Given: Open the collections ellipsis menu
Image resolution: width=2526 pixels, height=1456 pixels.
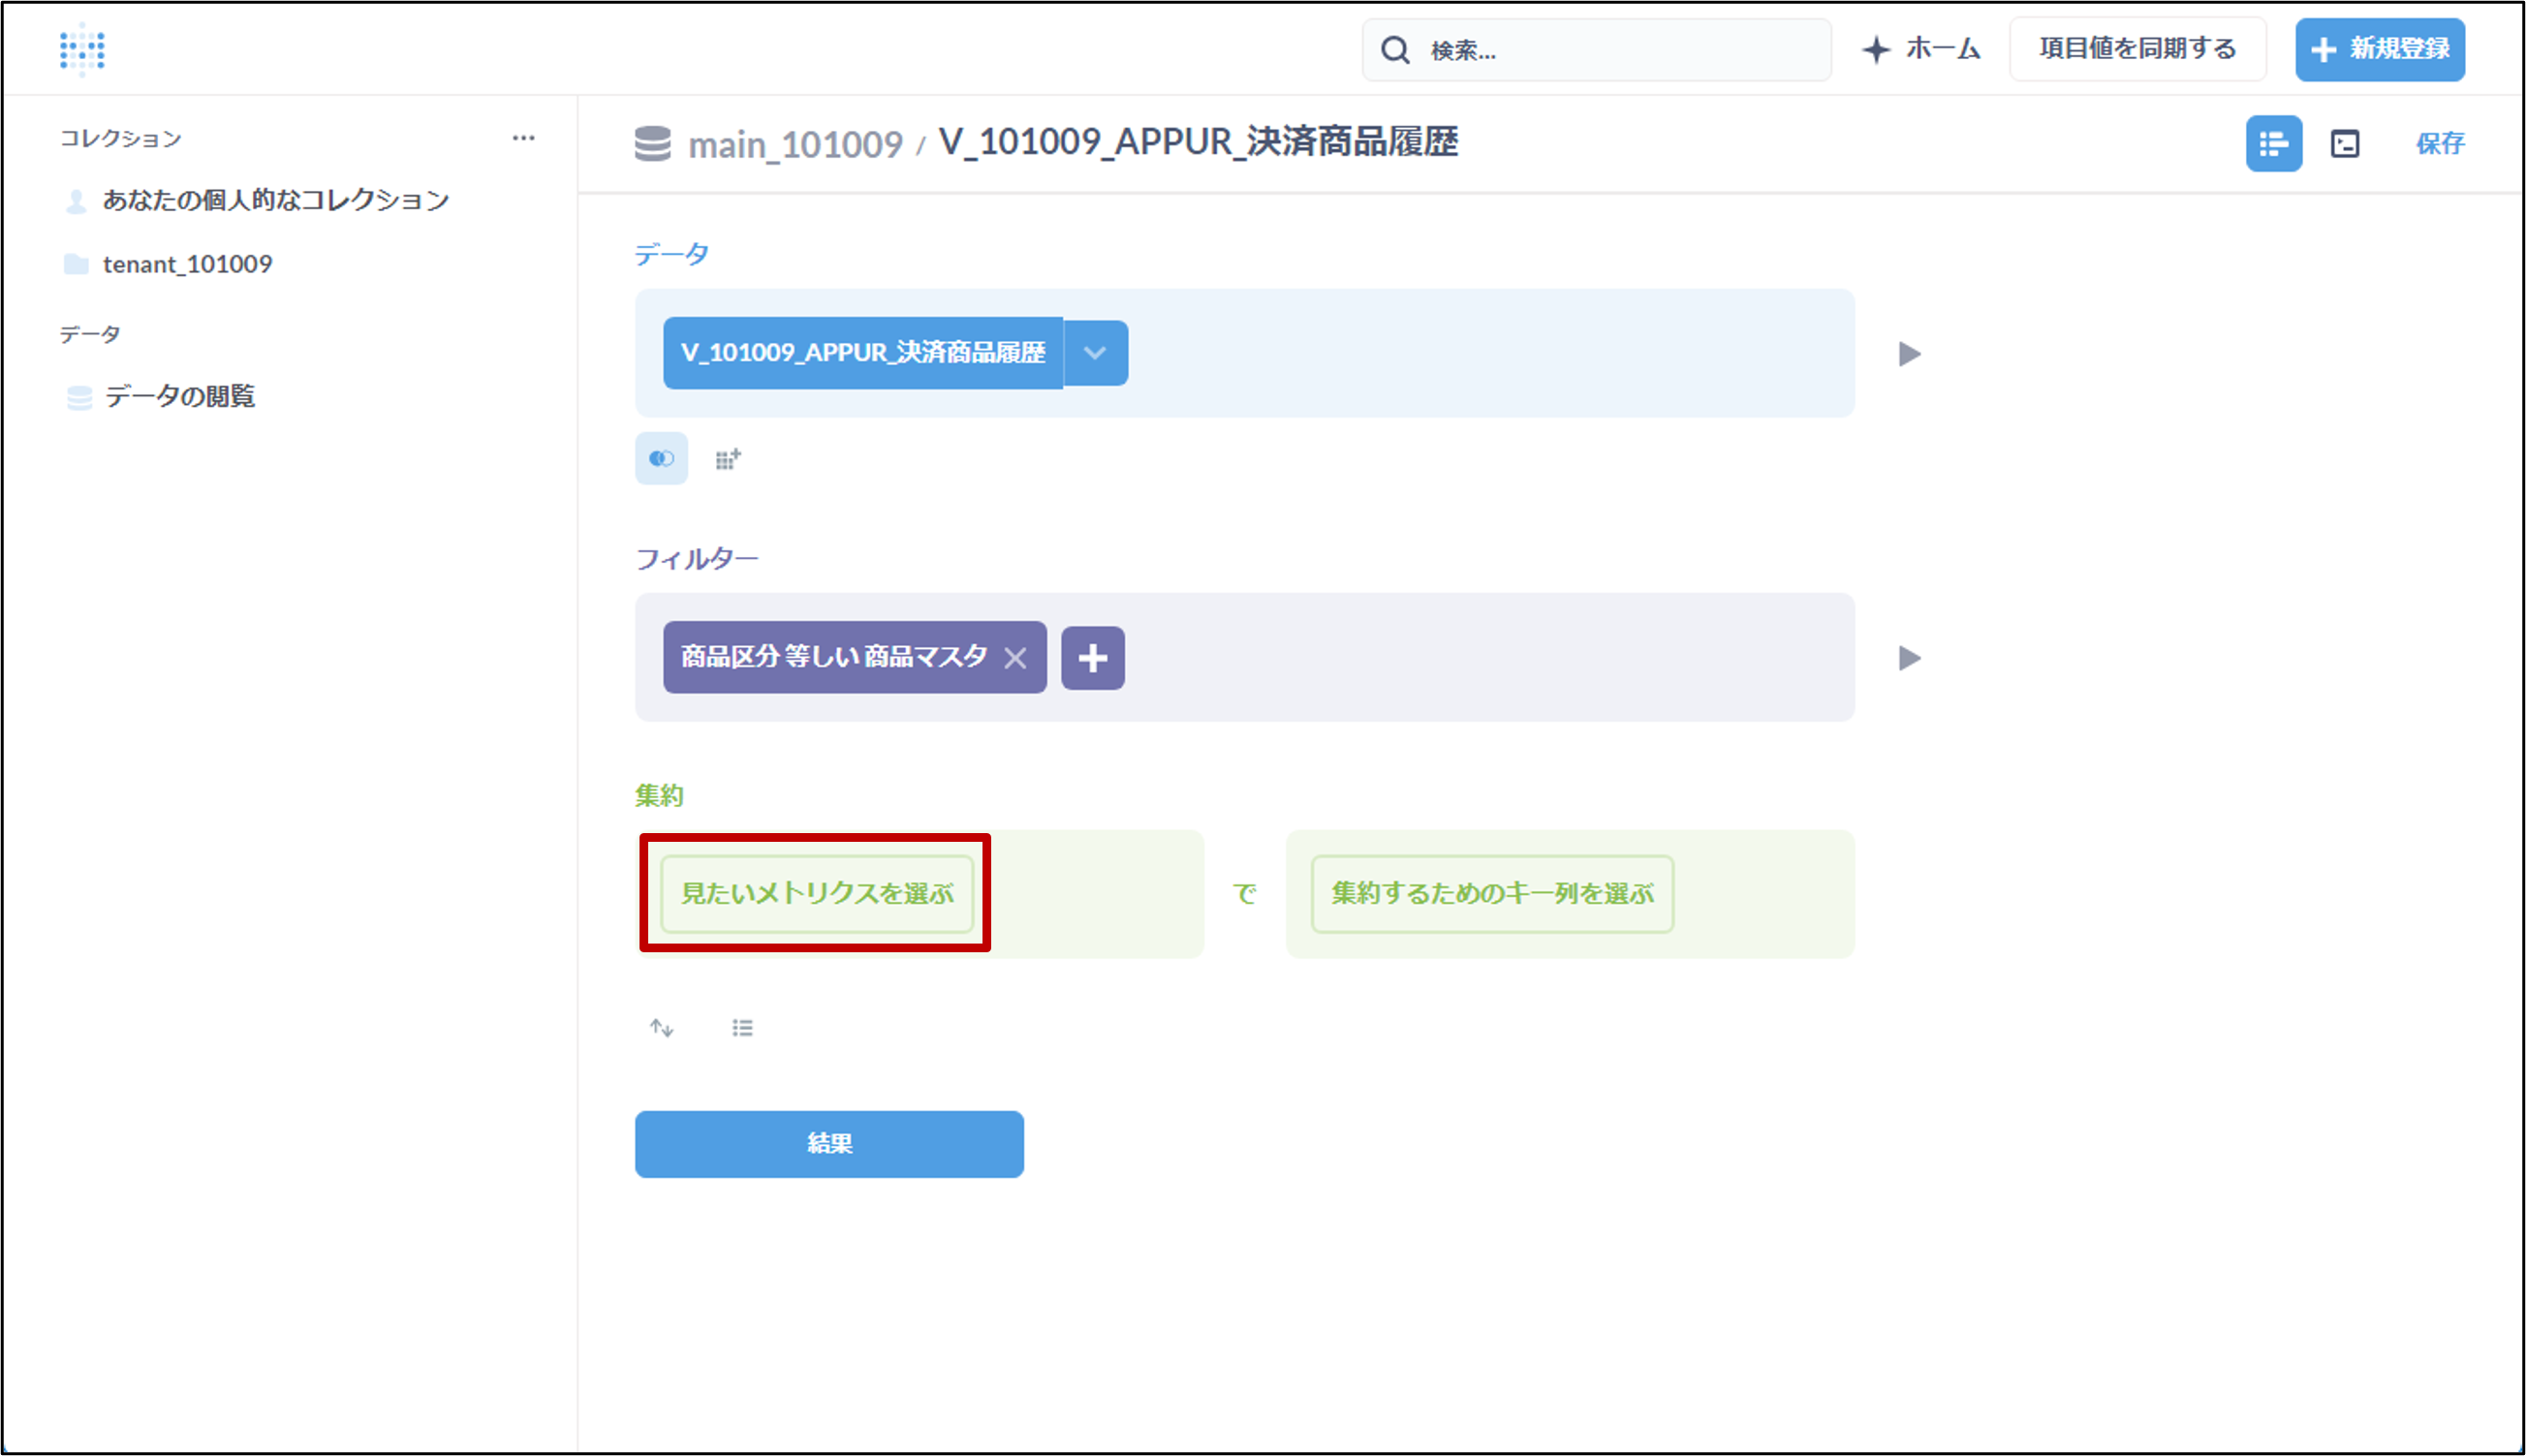Looking at the screenshot, I should pyautogui.click(x=523, y=138).
